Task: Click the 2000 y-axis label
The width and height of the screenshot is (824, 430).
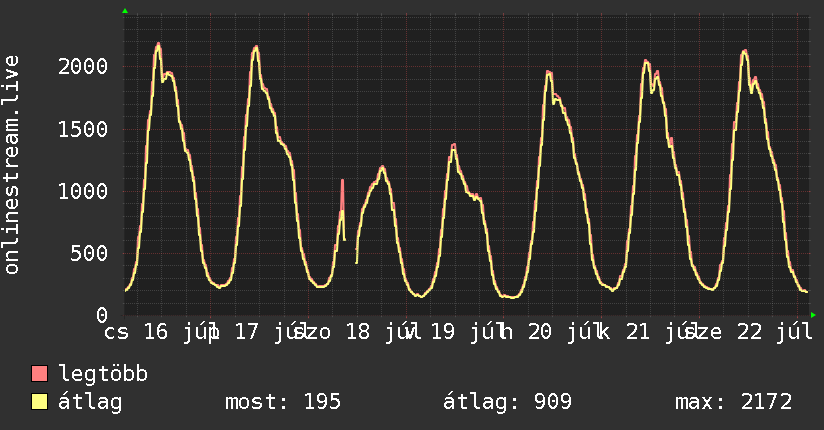Action: (x=83, y=67)
